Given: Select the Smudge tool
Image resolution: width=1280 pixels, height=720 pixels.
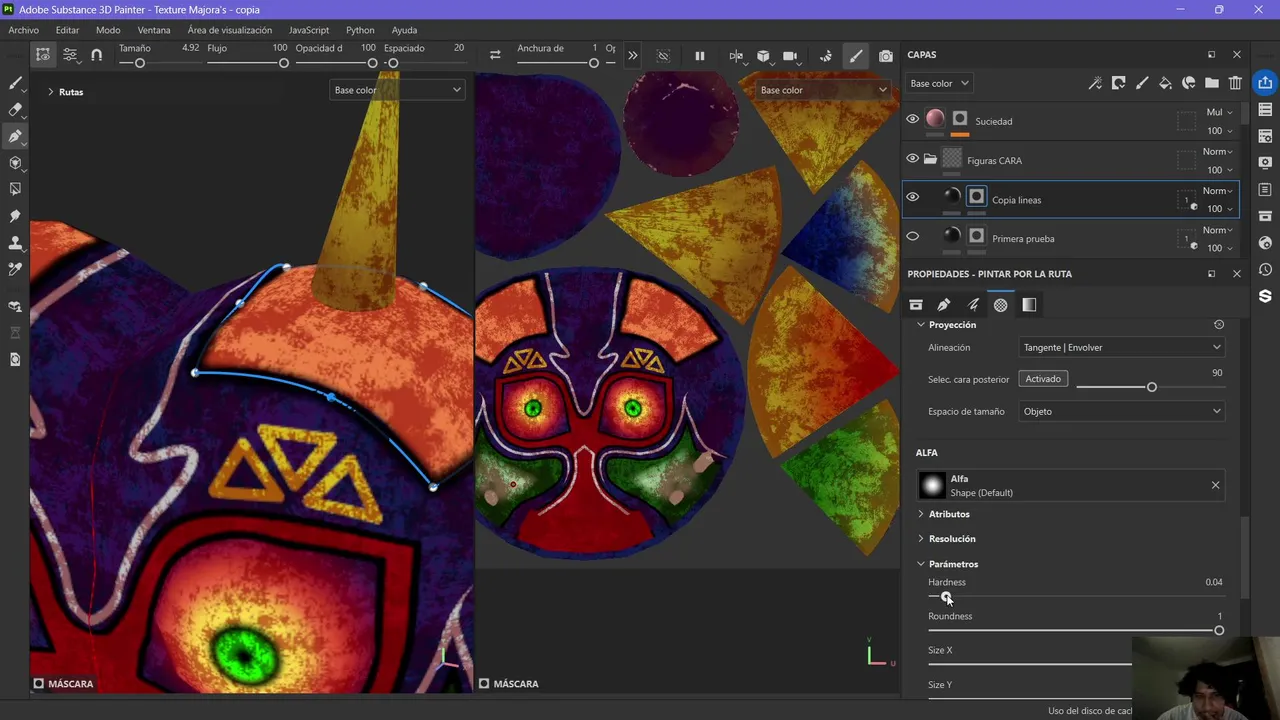Looking at the screenshot, I should (x=15, y=216).
